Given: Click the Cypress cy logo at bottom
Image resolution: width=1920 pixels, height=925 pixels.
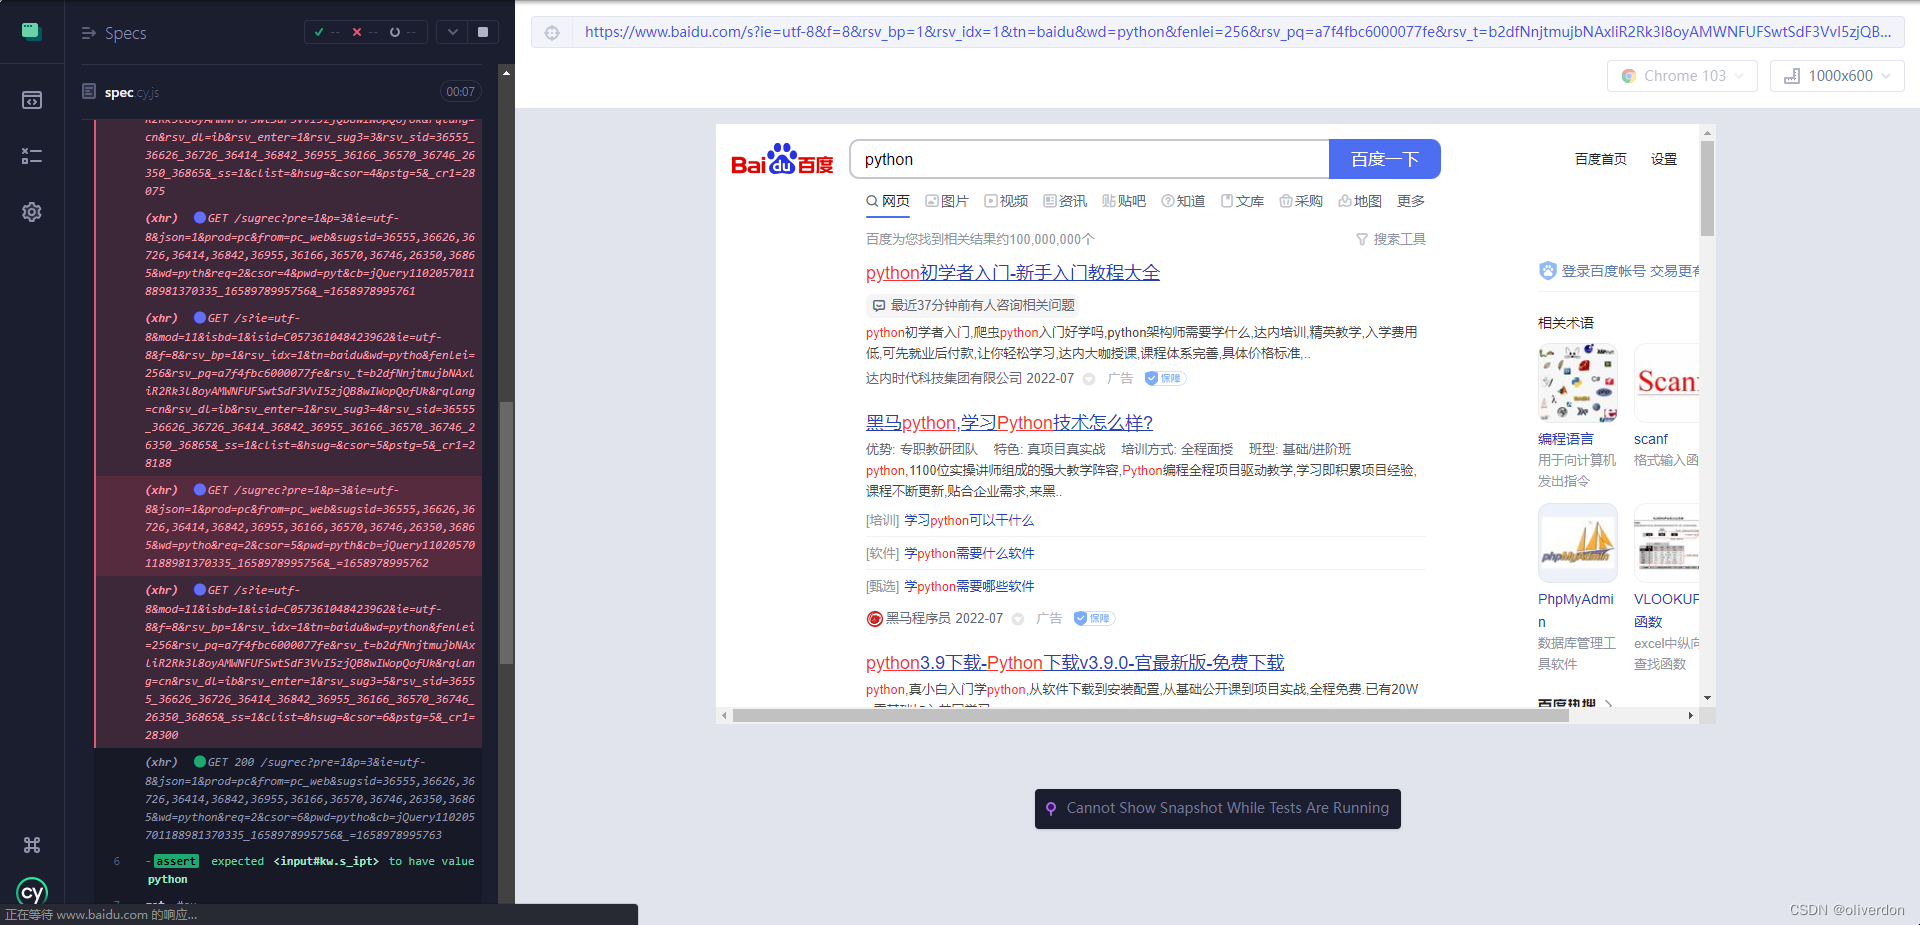Looking at the screenshot, I should tap(32, 893).
